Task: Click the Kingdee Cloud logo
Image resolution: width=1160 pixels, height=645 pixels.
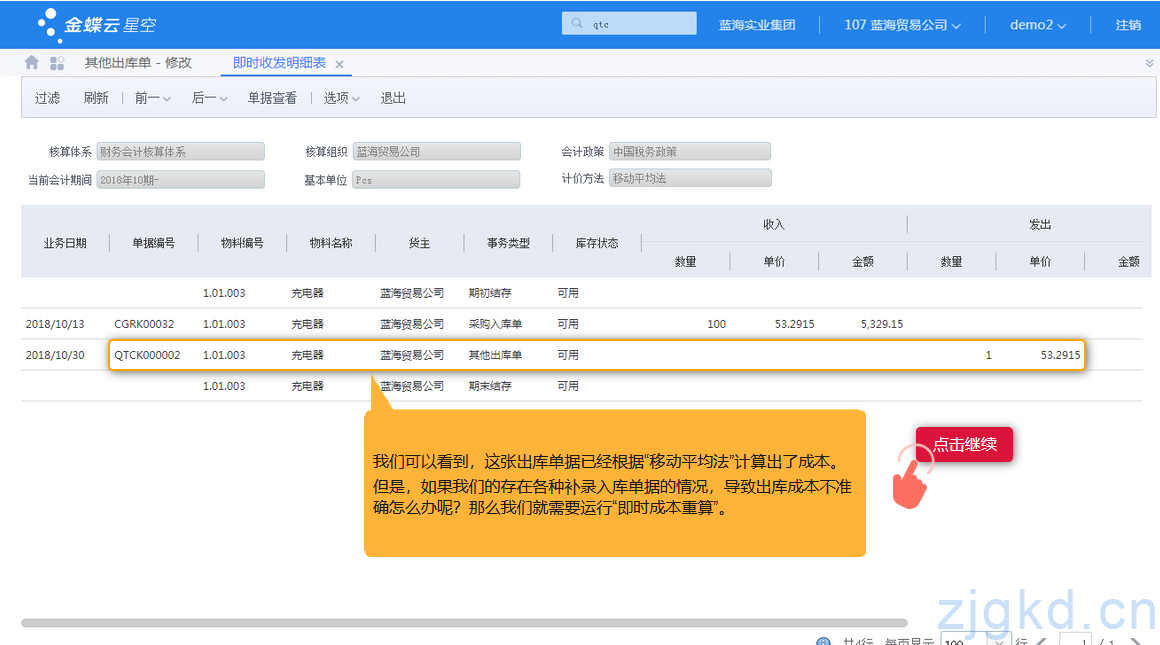Action: [x=97, y=24]
